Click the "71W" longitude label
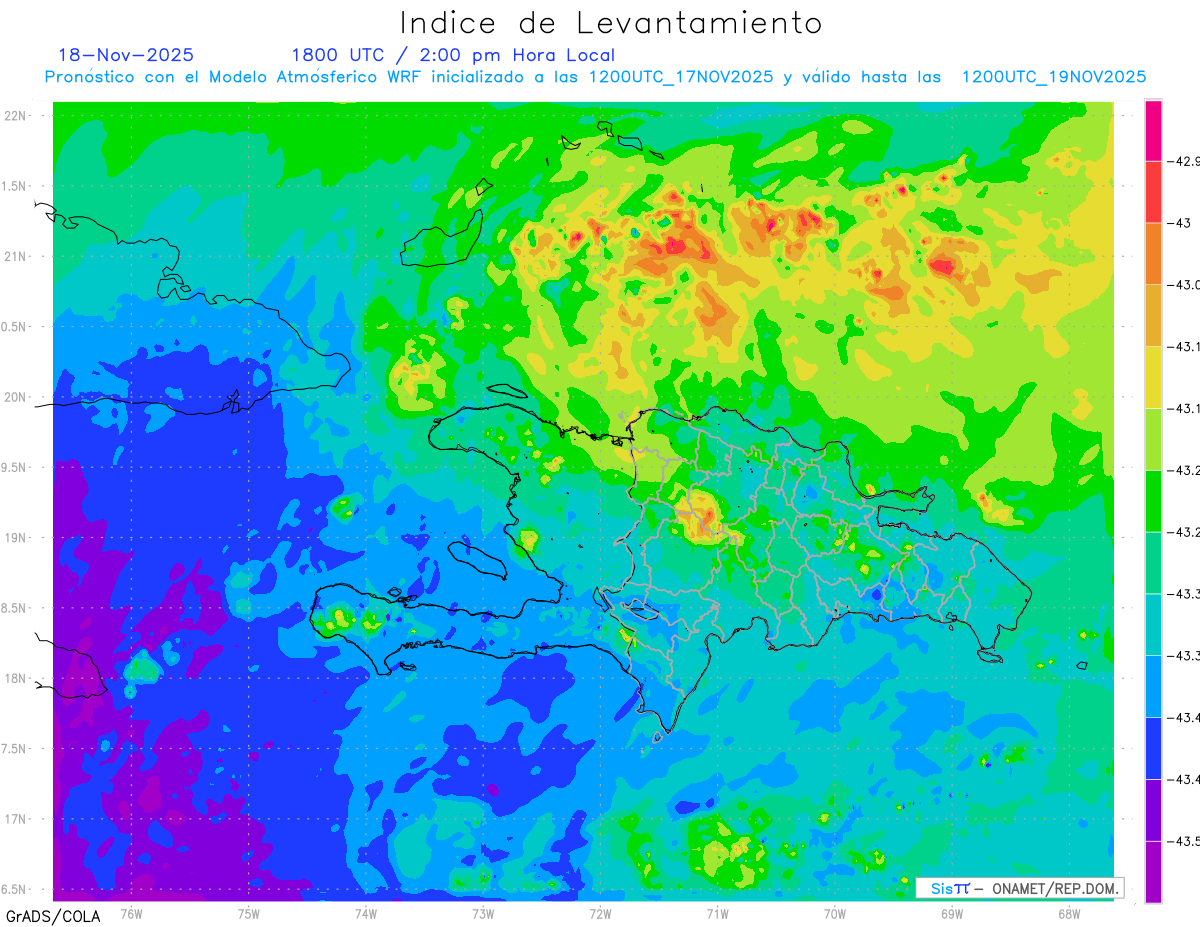The height and width of the screenshot is (927, 1200). click(x=717, y=912)
